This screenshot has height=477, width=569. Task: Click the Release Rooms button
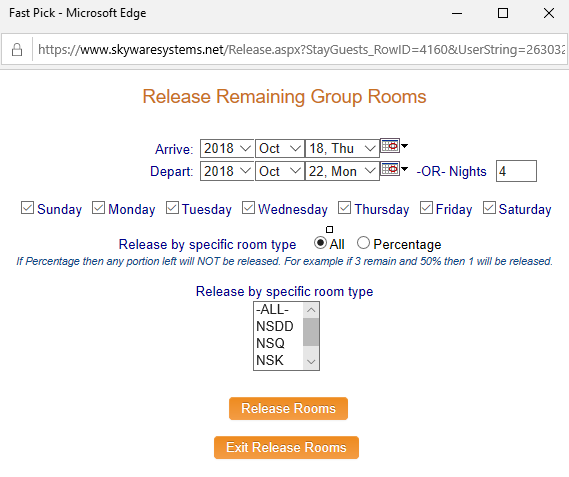288,409
